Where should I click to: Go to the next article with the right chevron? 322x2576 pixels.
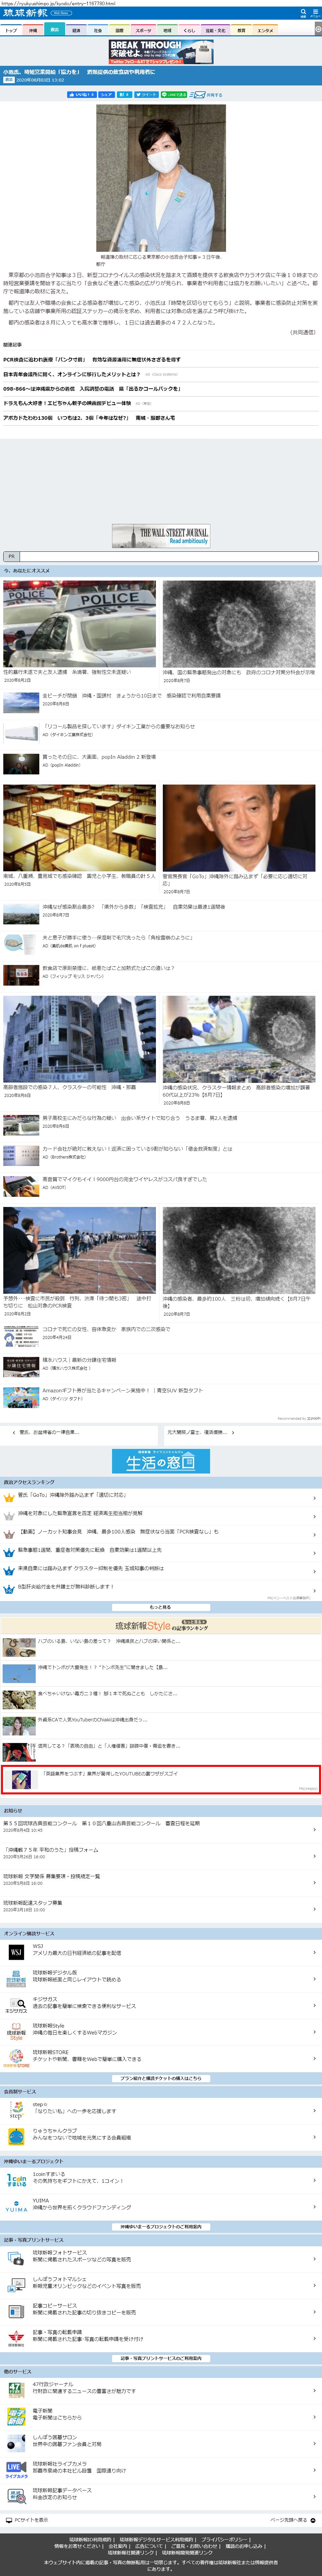tap(233, 1432)
